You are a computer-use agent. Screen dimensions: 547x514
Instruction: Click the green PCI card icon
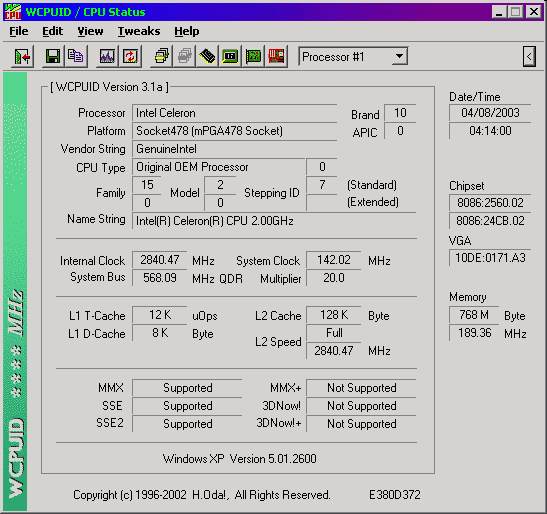click(x=253, y=56)
